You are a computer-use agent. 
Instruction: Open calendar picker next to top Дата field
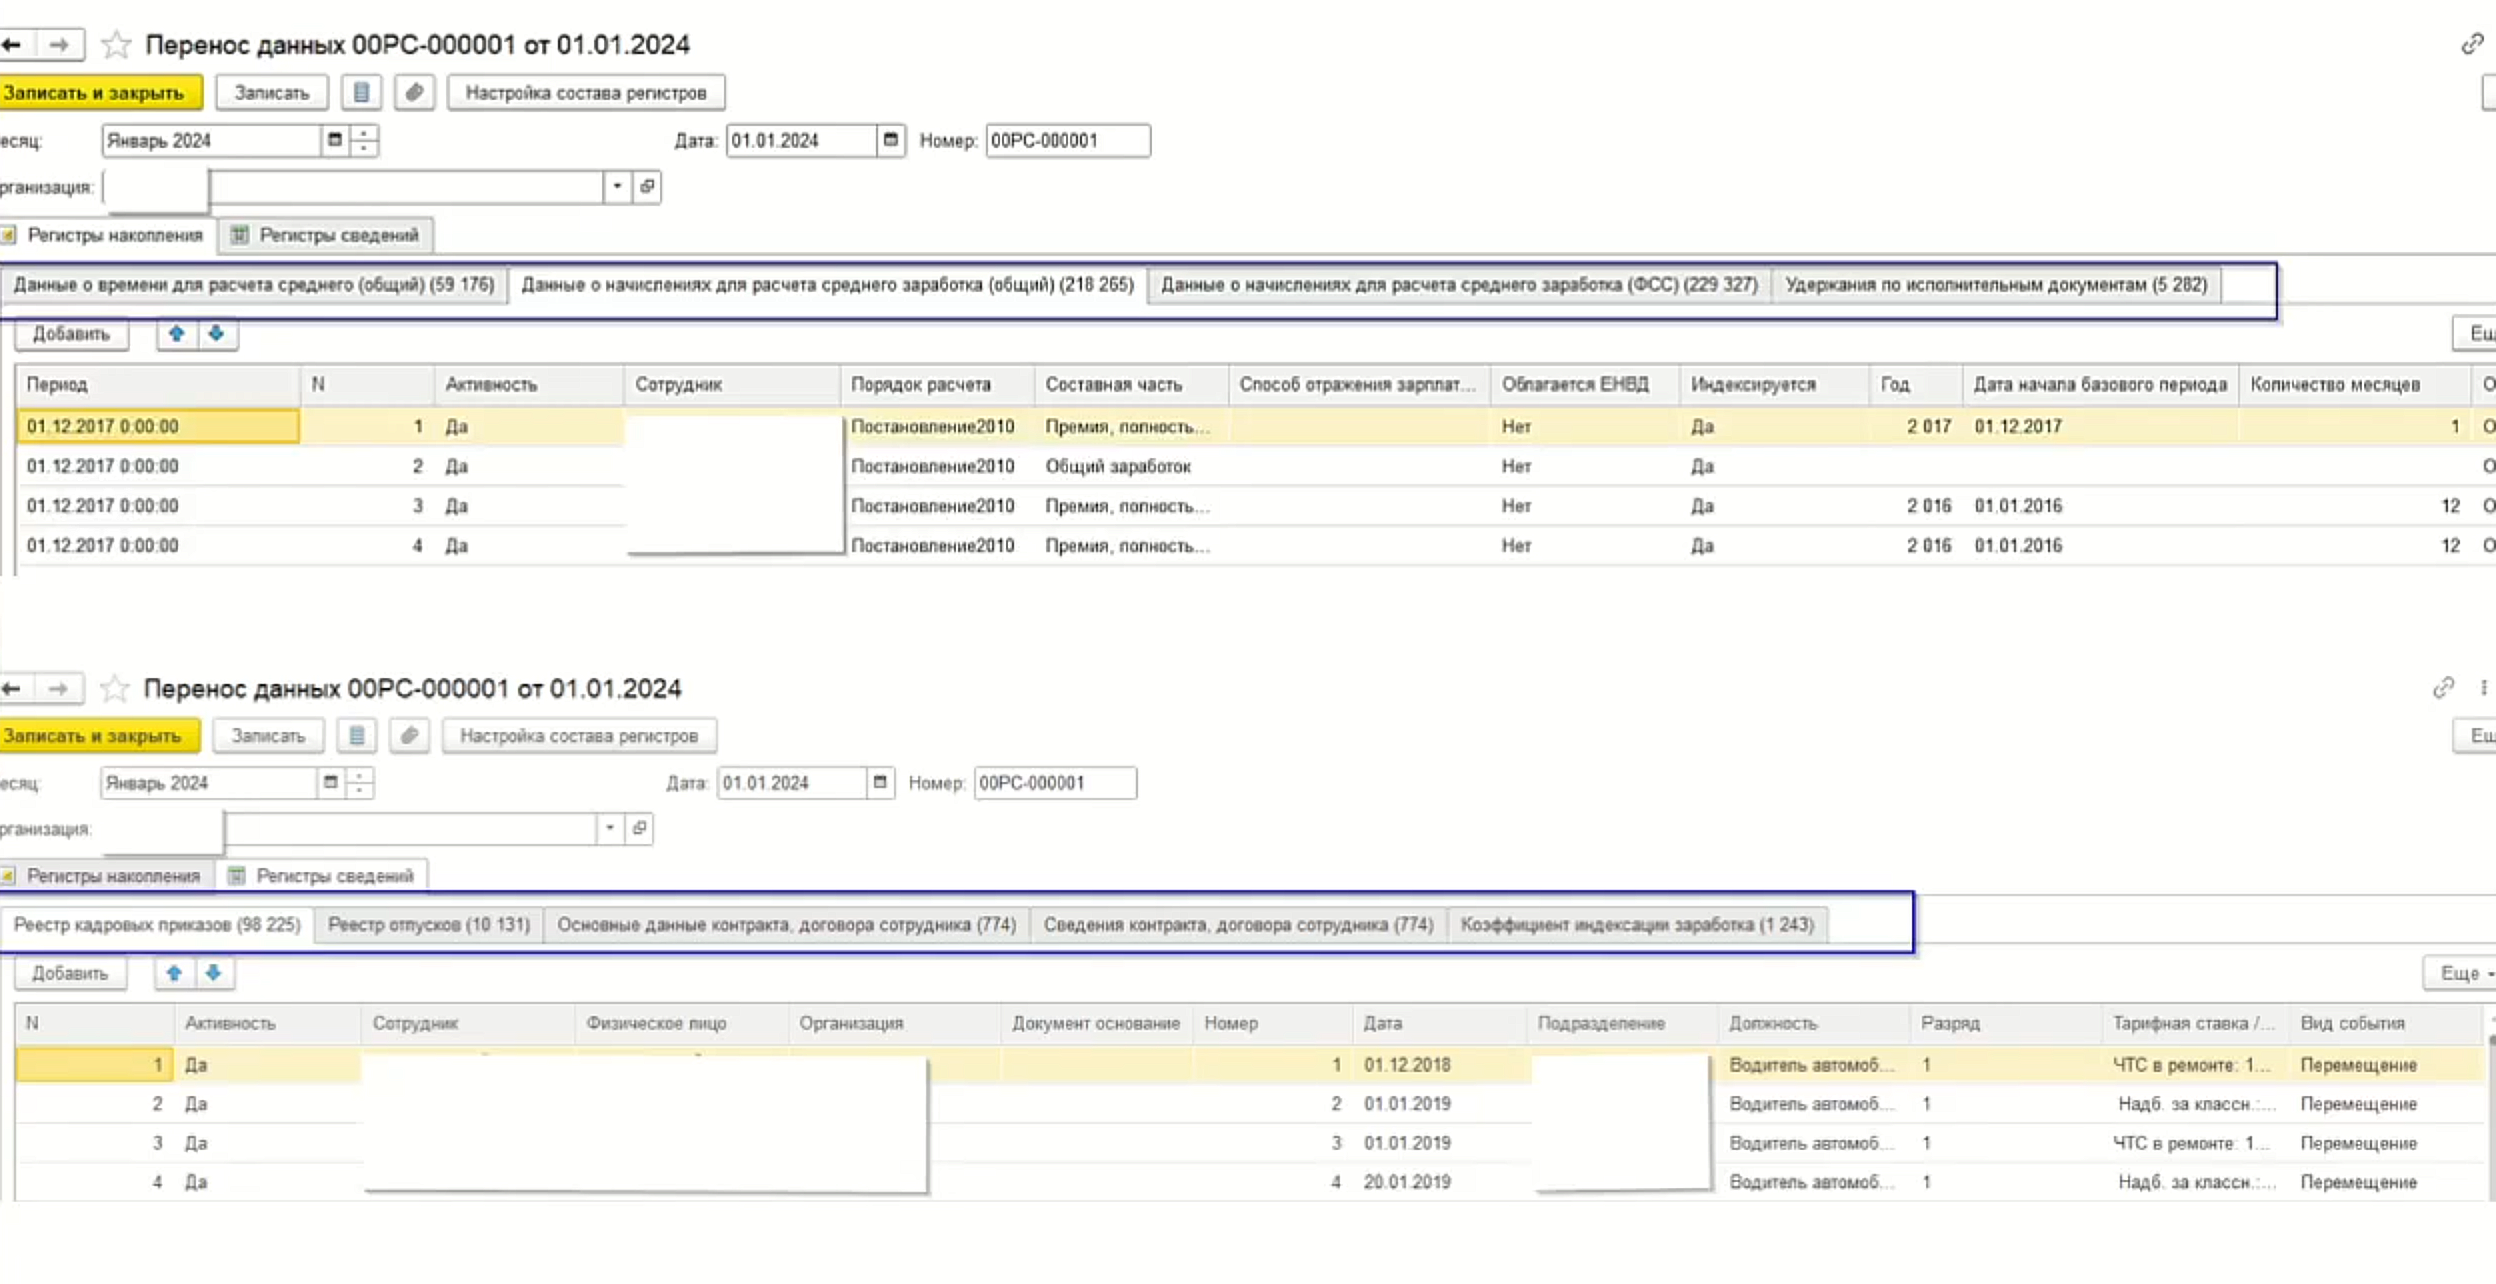(x=890, y=141)
